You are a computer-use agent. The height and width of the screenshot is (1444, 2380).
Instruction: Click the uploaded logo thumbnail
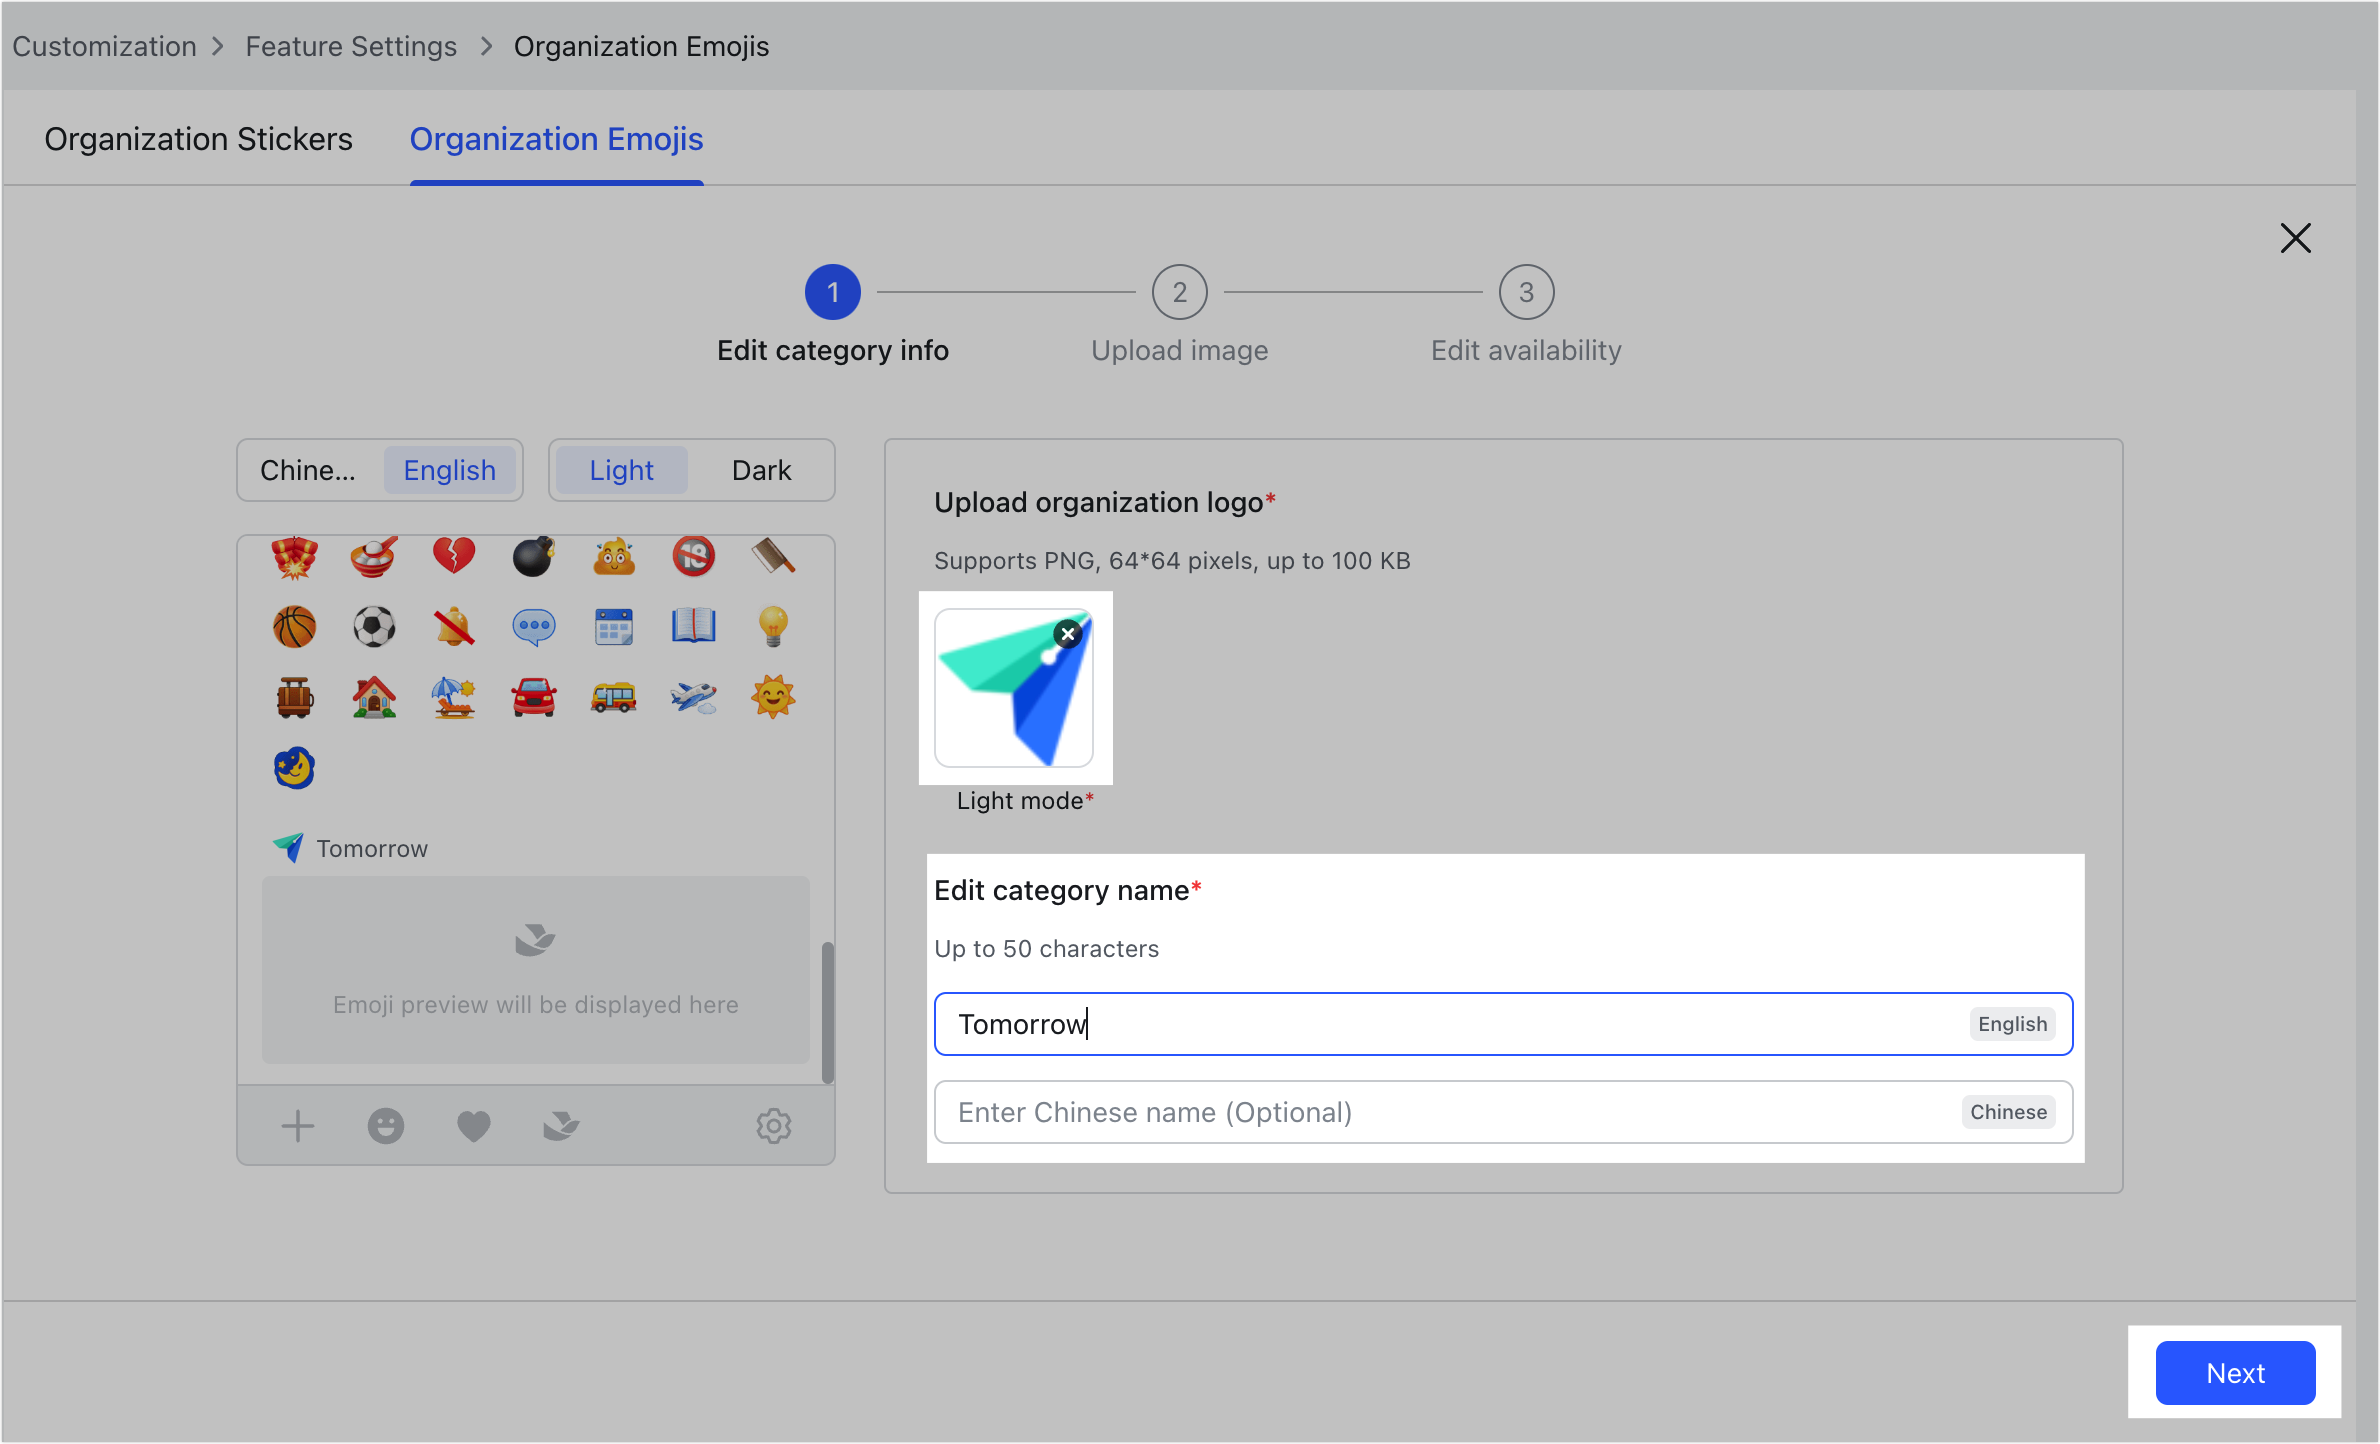pos(1013,688)
